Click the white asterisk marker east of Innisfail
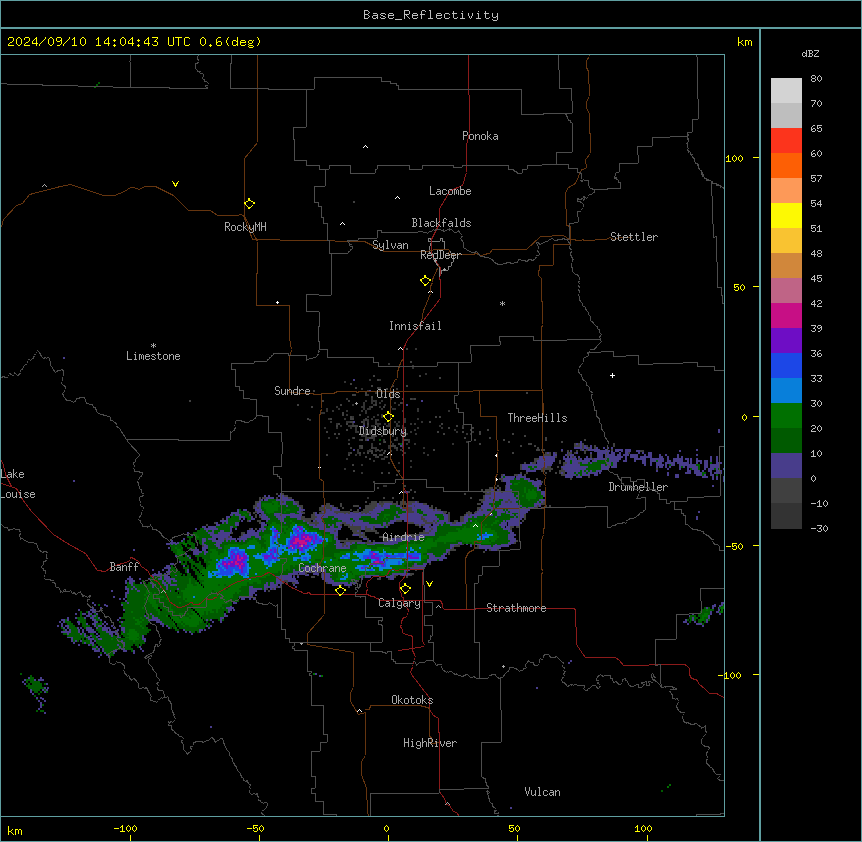 tap(502, 304)
